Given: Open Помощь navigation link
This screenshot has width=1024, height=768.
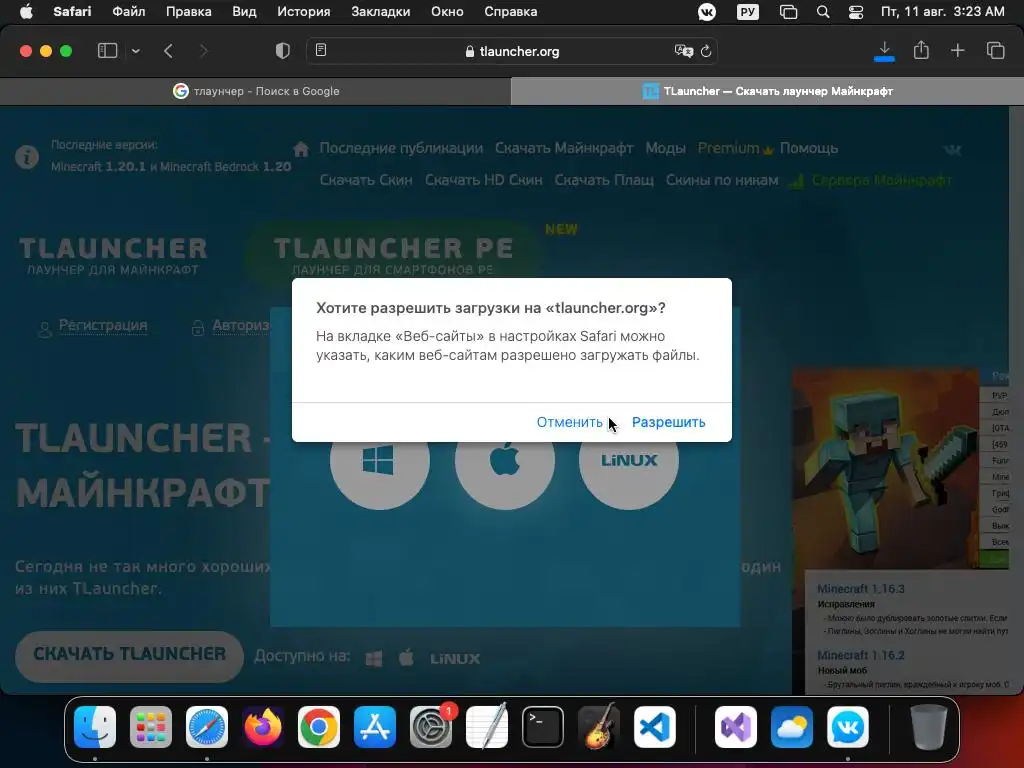Looking at the screenshot, I should (x=808, y=148).
